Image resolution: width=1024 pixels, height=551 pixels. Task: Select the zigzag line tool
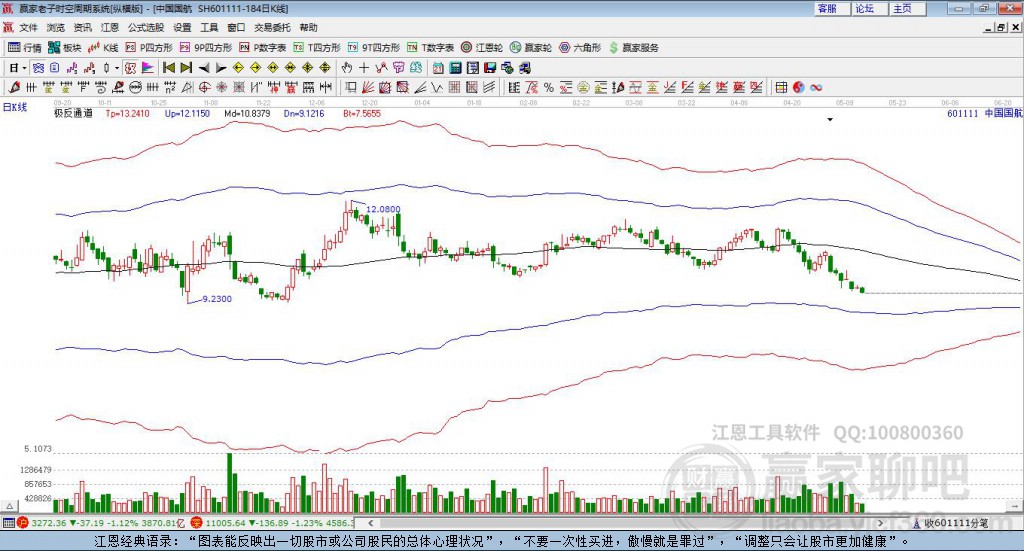tap(436, 87)
